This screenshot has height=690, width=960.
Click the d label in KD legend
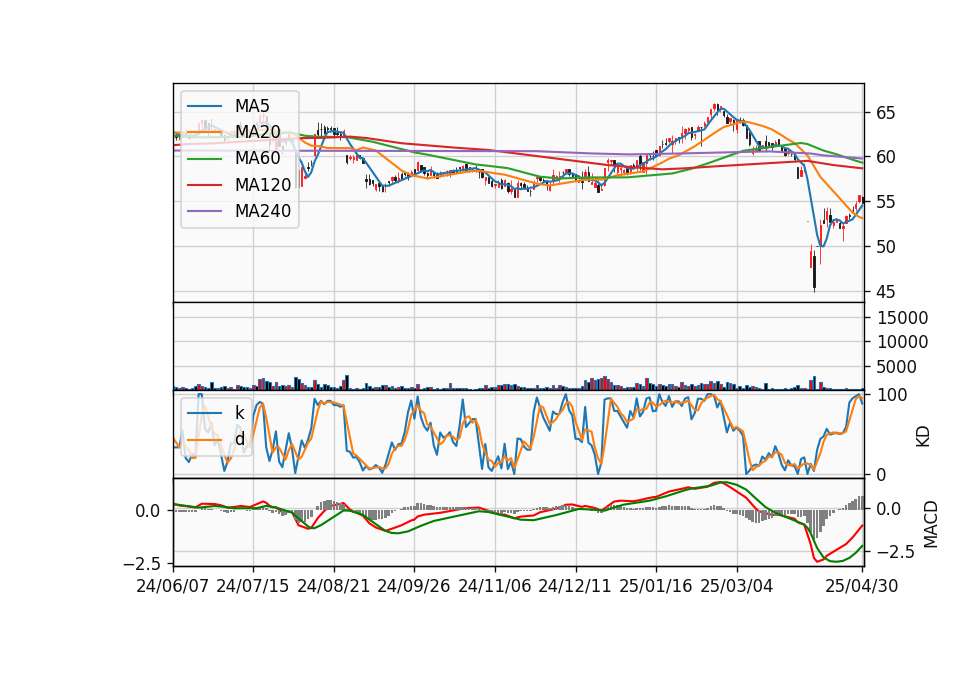(x=239, y=439)
